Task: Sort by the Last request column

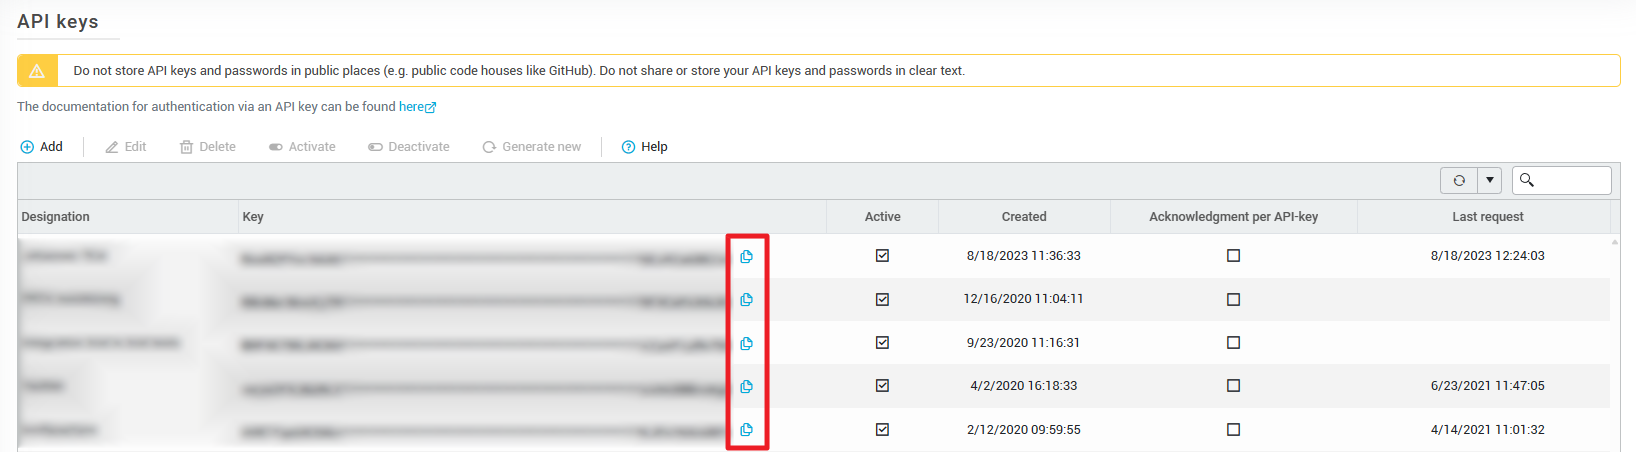Action: point(1487,217)
